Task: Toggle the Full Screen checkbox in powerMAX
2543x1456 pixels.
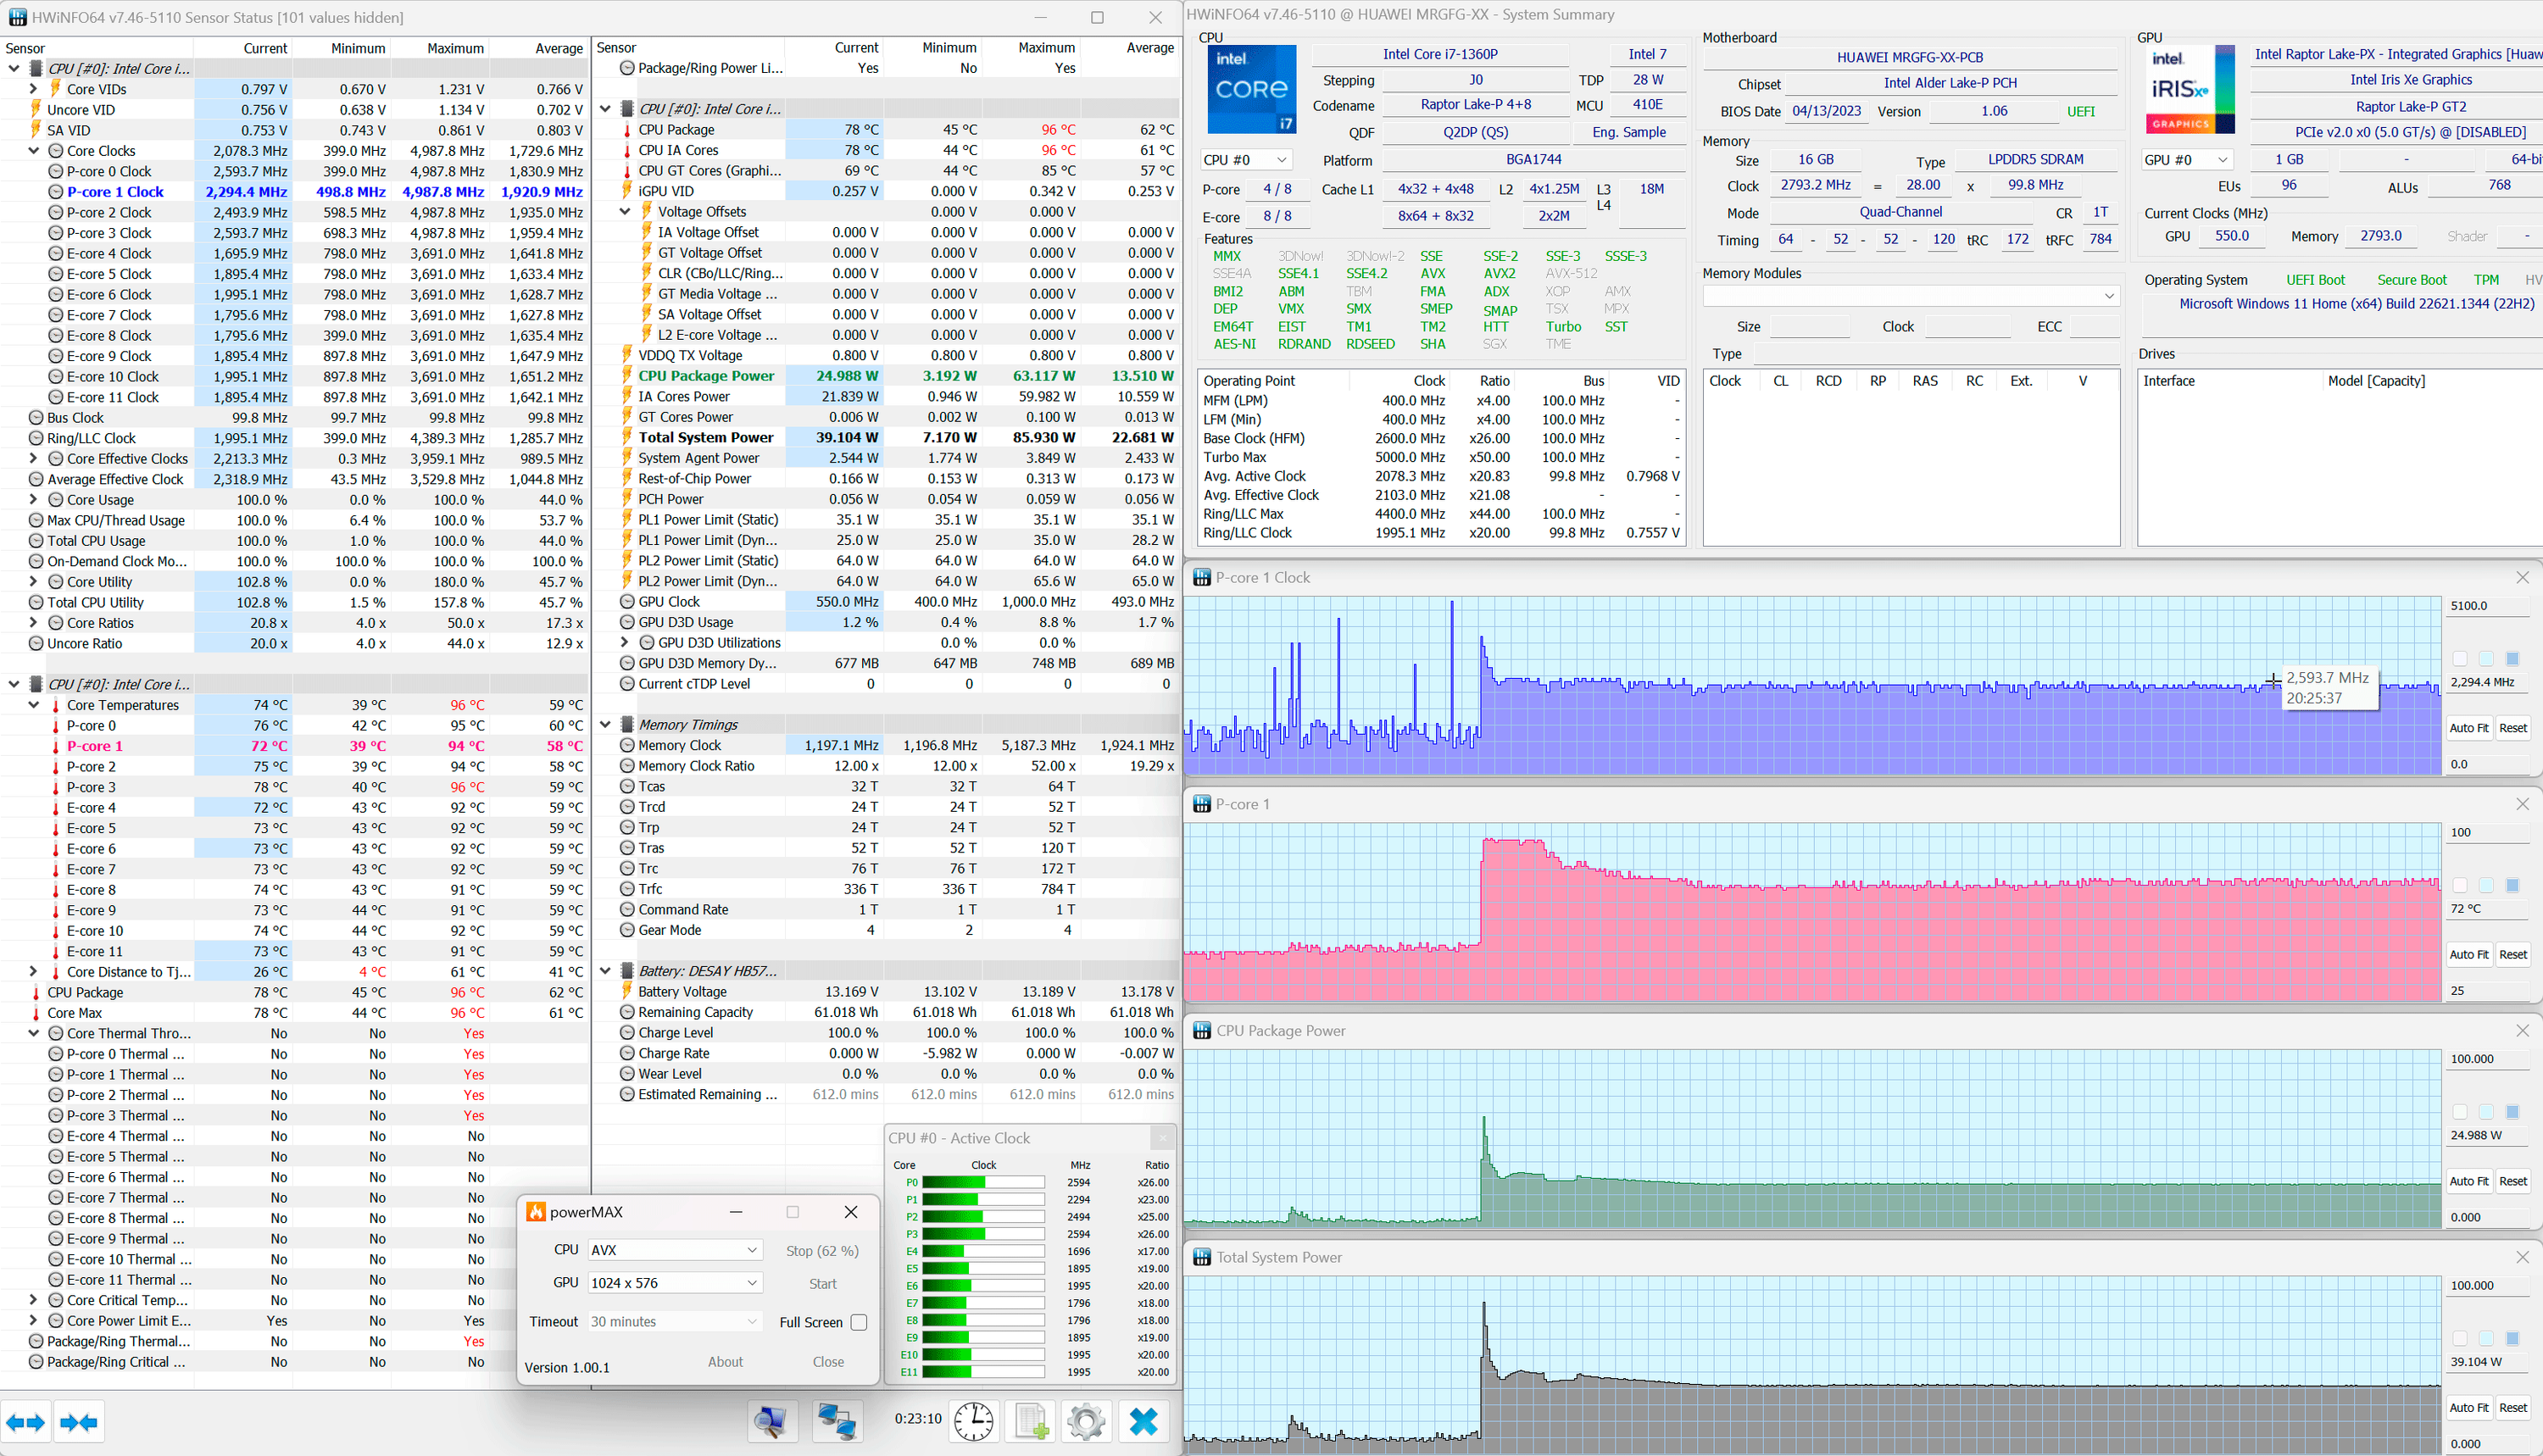Action: tap(858, 1322)
